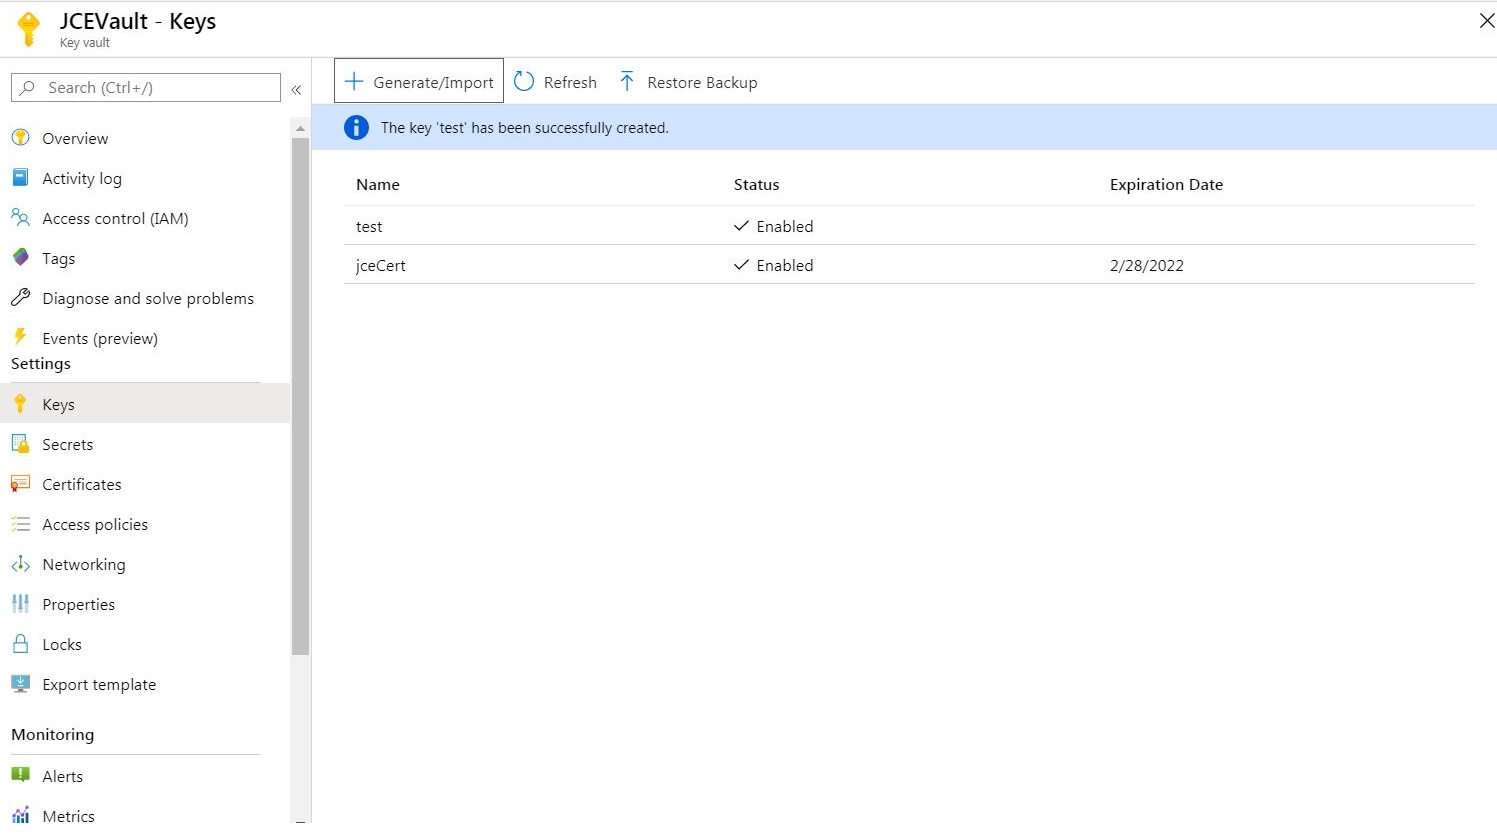Open the Tags page

pos(57,258)
